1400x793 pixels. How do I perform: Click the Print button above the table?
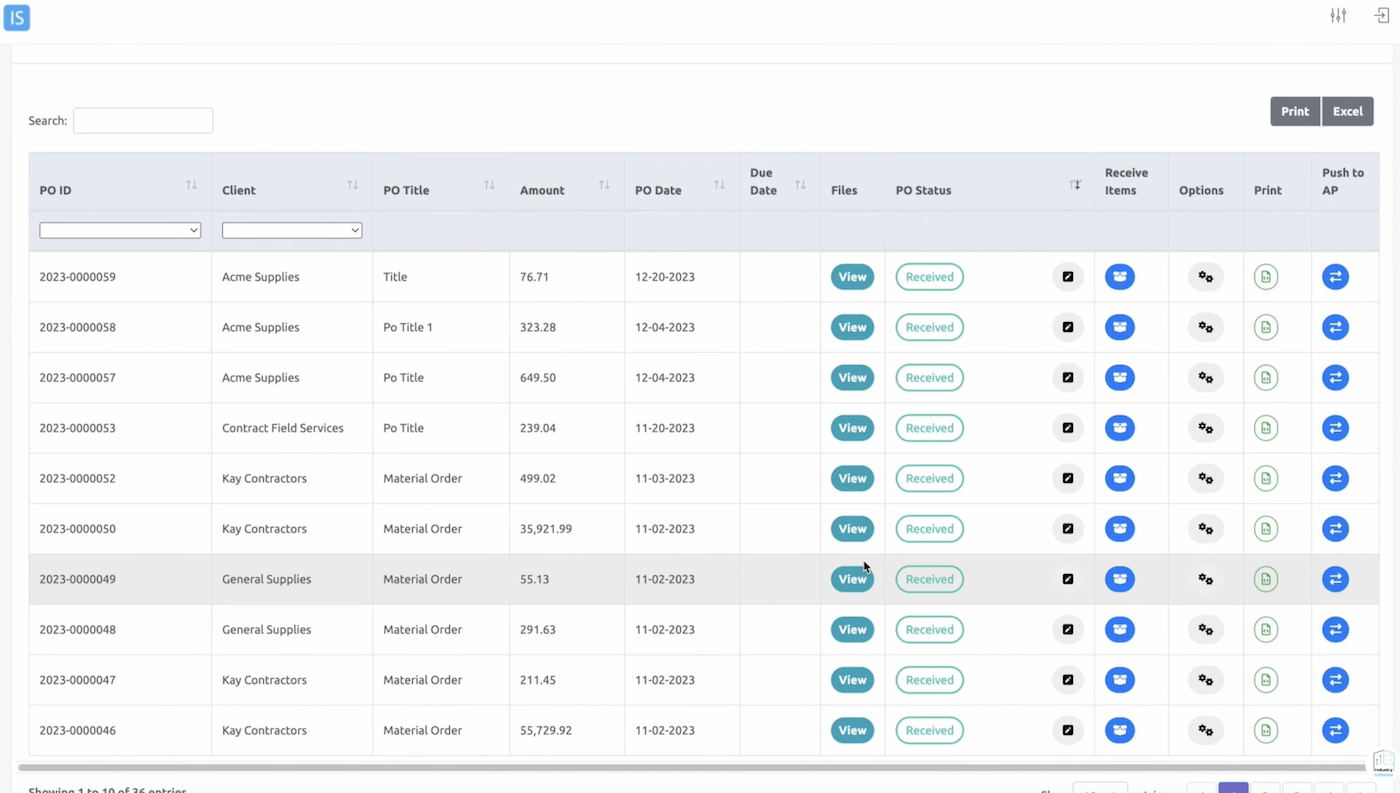point(1294,111)
